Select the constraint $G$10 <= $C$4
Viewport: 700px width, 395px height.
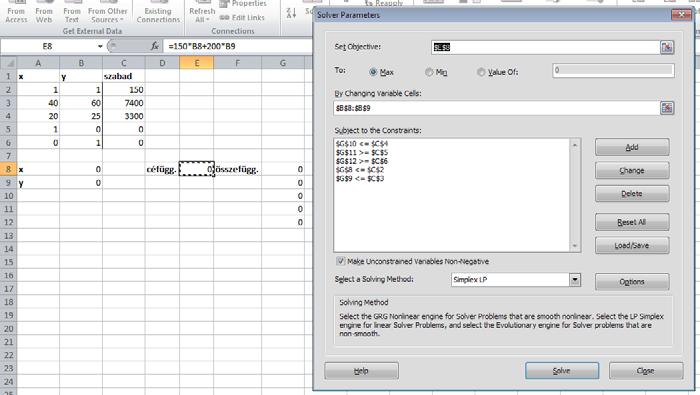(x=362, y=144)
